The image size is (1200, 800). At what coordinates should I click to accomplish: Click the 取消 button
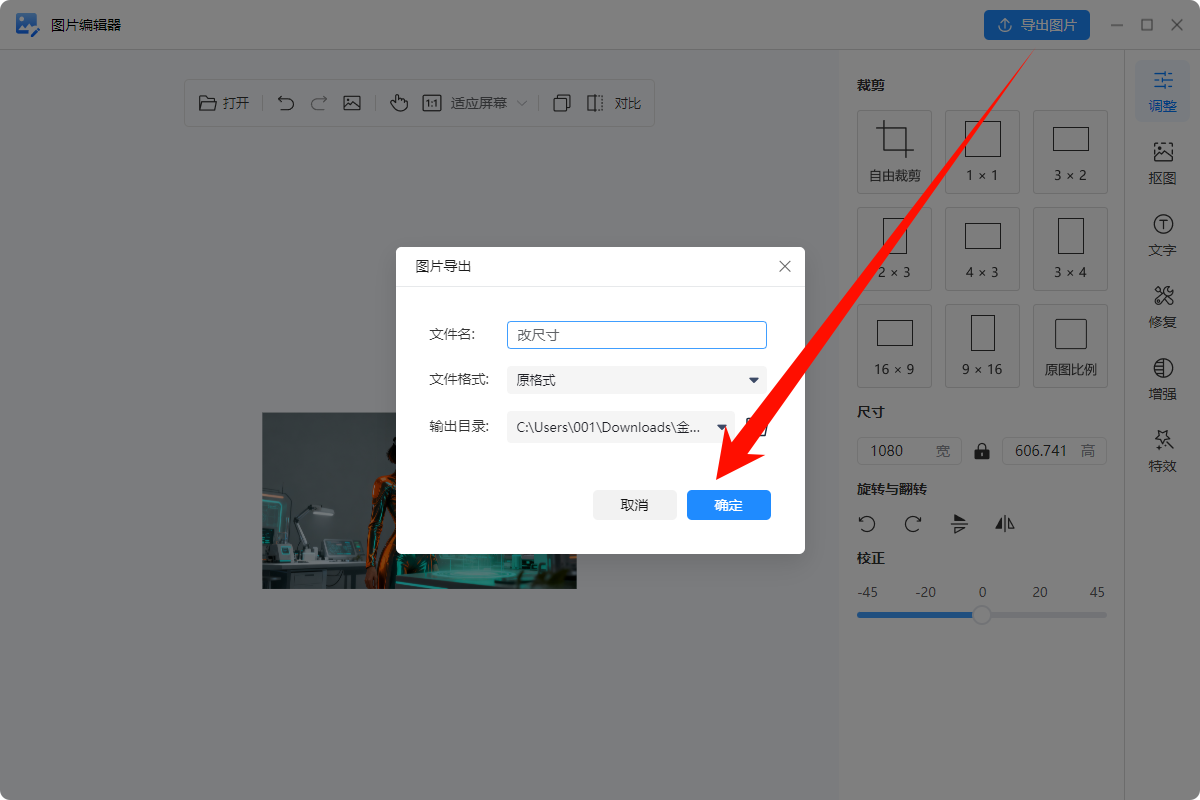(x=634, y=505)
